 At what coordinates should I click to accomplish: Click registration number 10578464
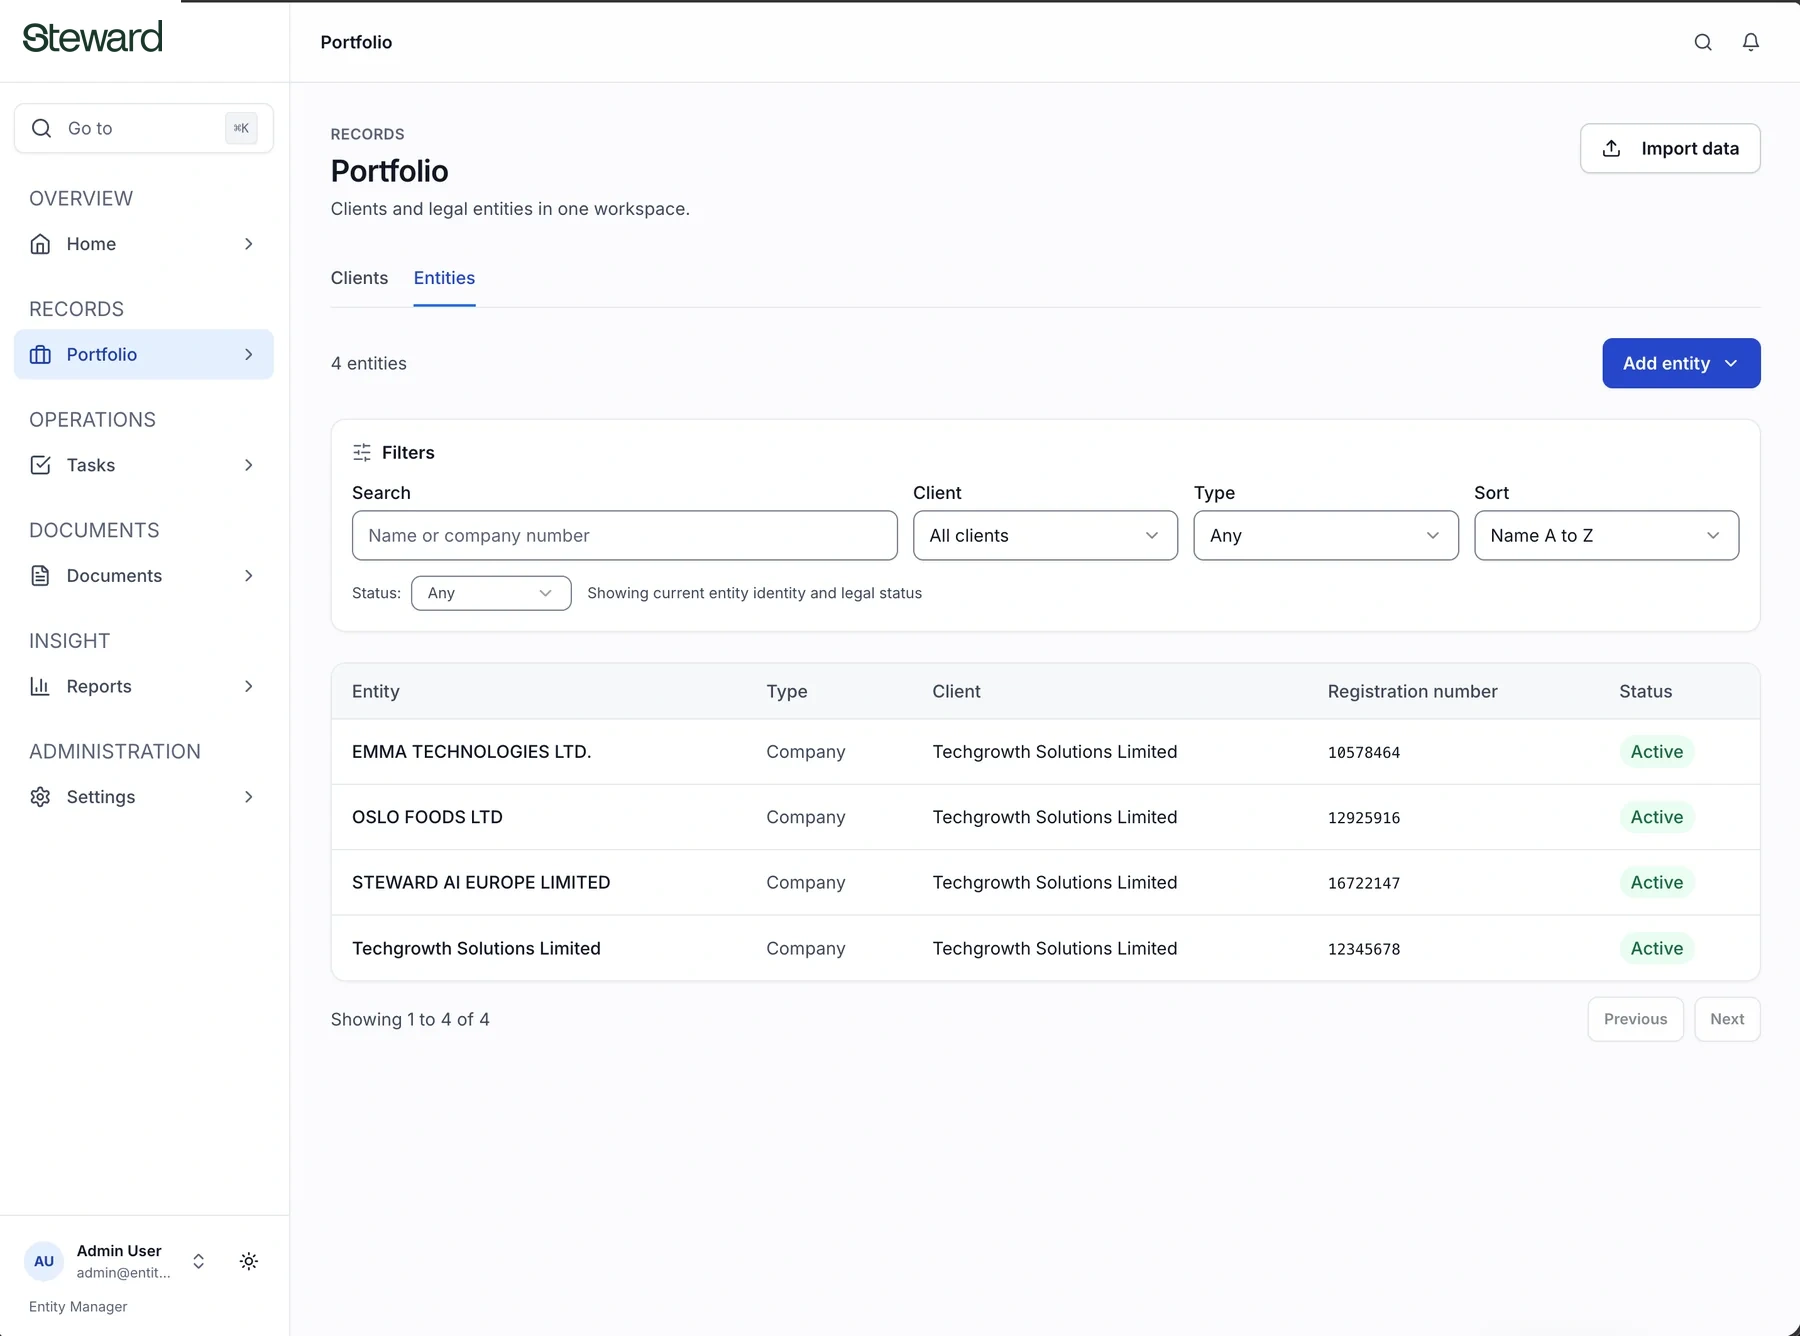pos(1363,753)
